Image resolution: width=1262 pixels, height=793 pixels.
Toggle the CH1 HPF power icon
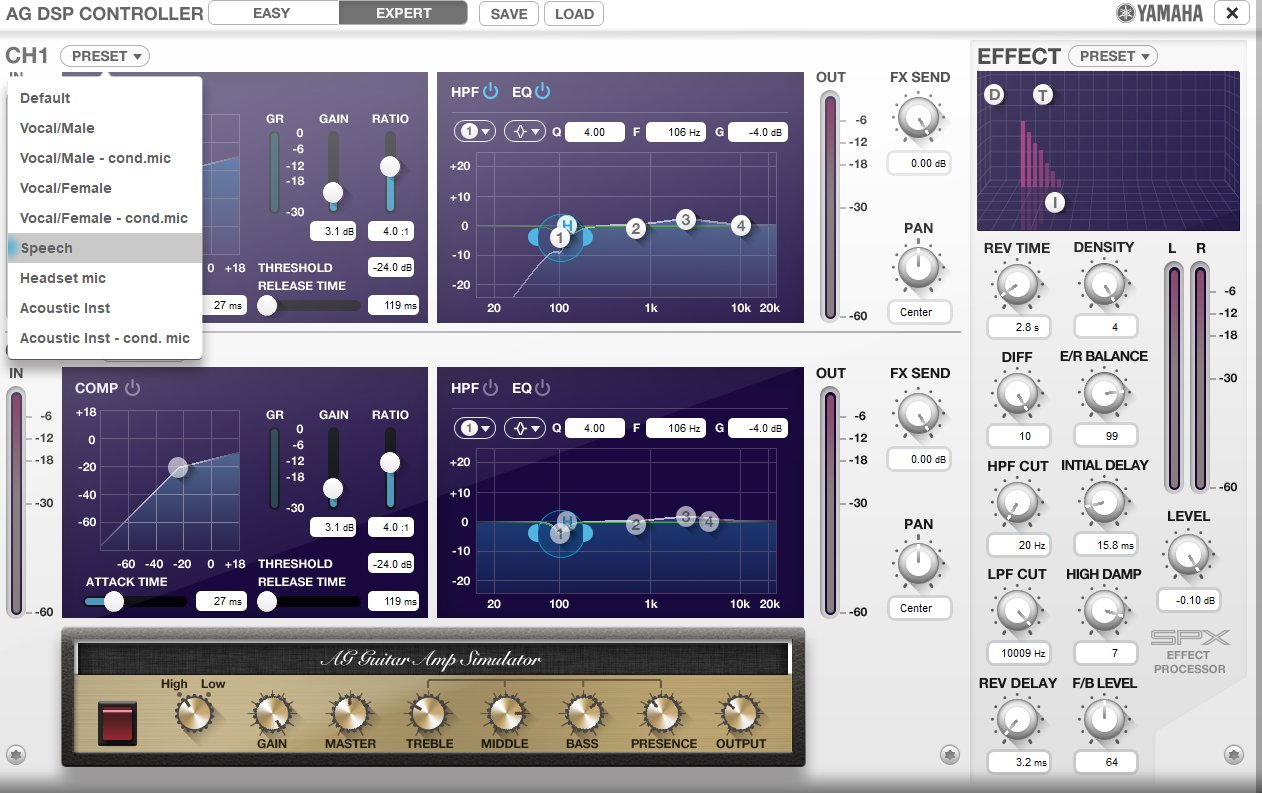tap(490, 92)
